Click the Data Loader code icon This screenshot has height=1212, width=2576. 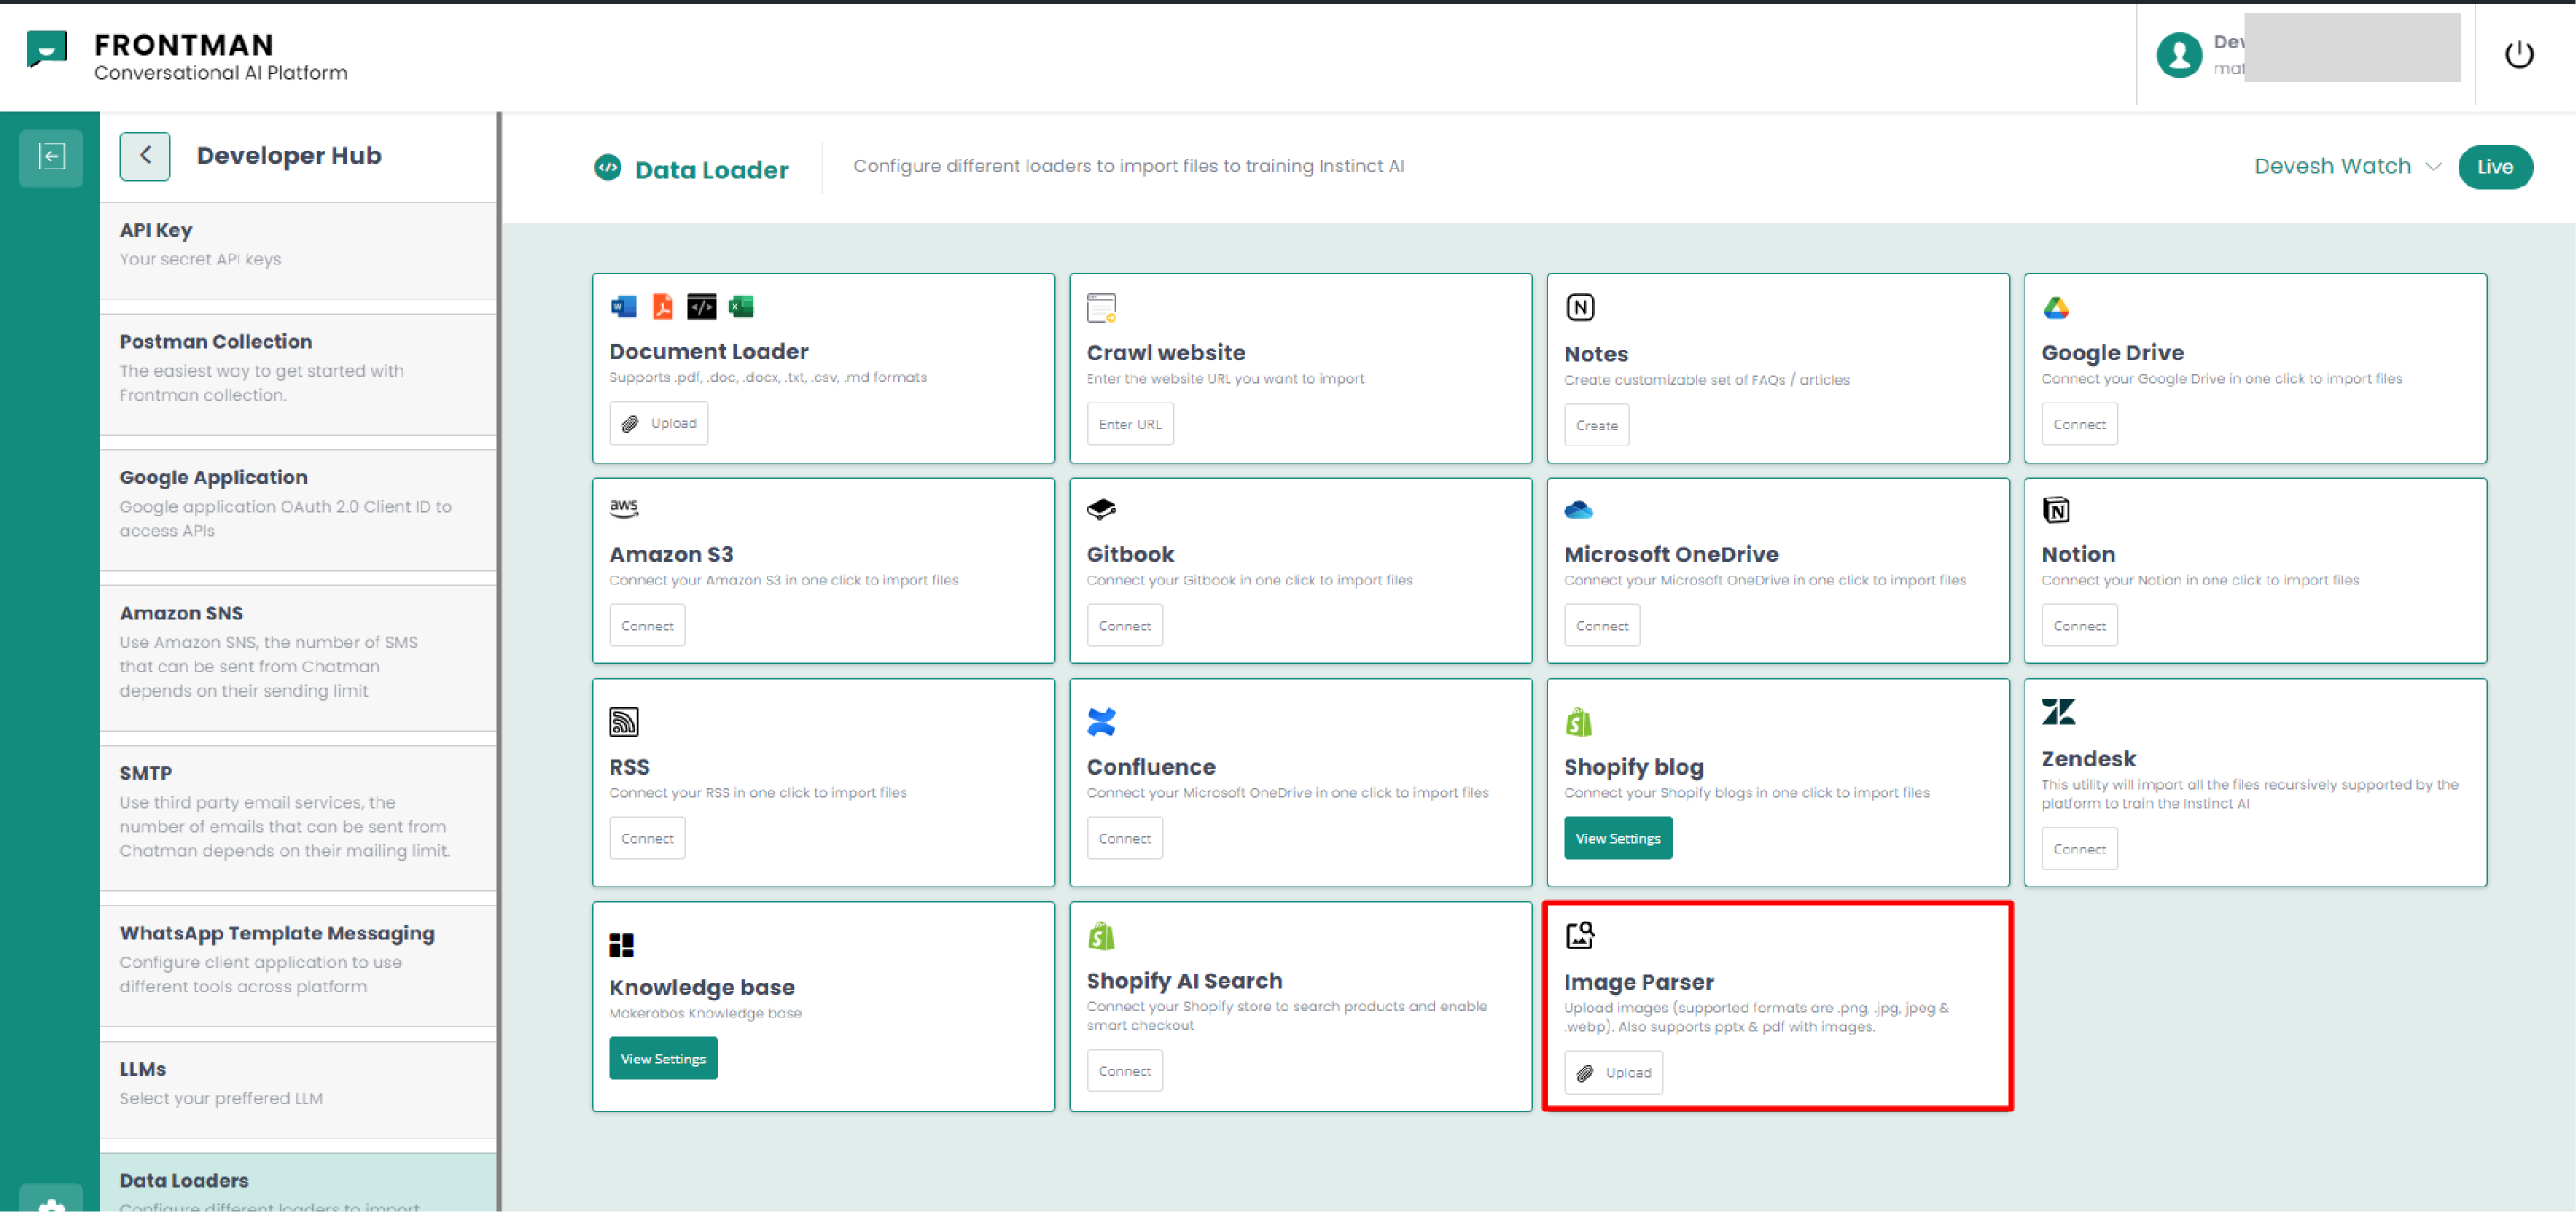pos(607,168)
